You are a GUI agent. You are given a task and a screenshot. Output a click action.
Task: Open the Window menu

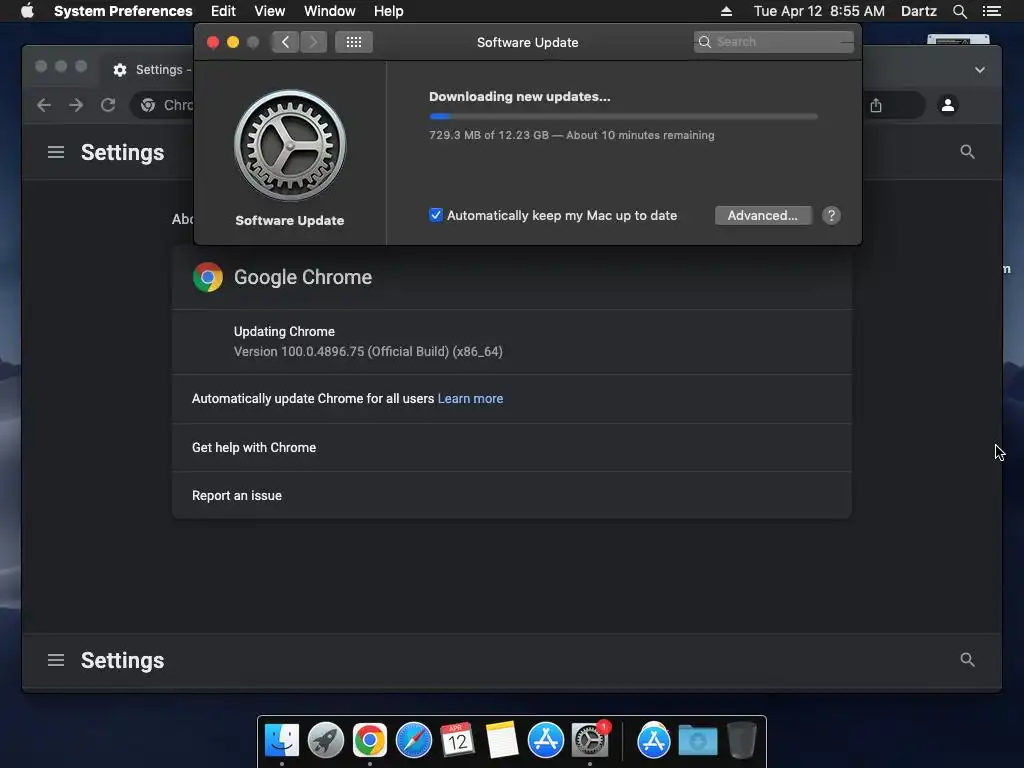(x=329, y=11)
